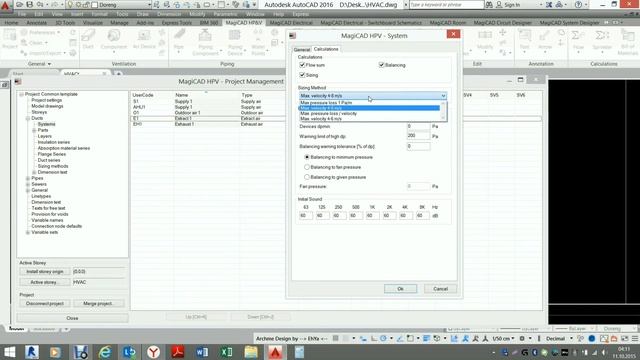Switch to the General tab in System dialog
This screenshot has height=360, width=640.
(302, 50)
